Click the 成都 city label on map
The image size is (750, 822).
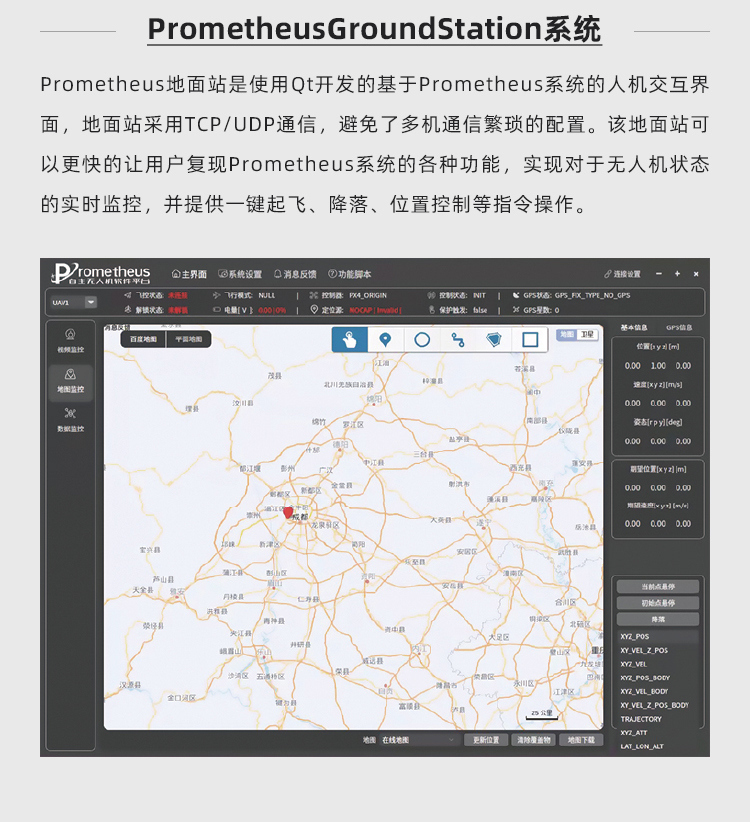(300, 517)
